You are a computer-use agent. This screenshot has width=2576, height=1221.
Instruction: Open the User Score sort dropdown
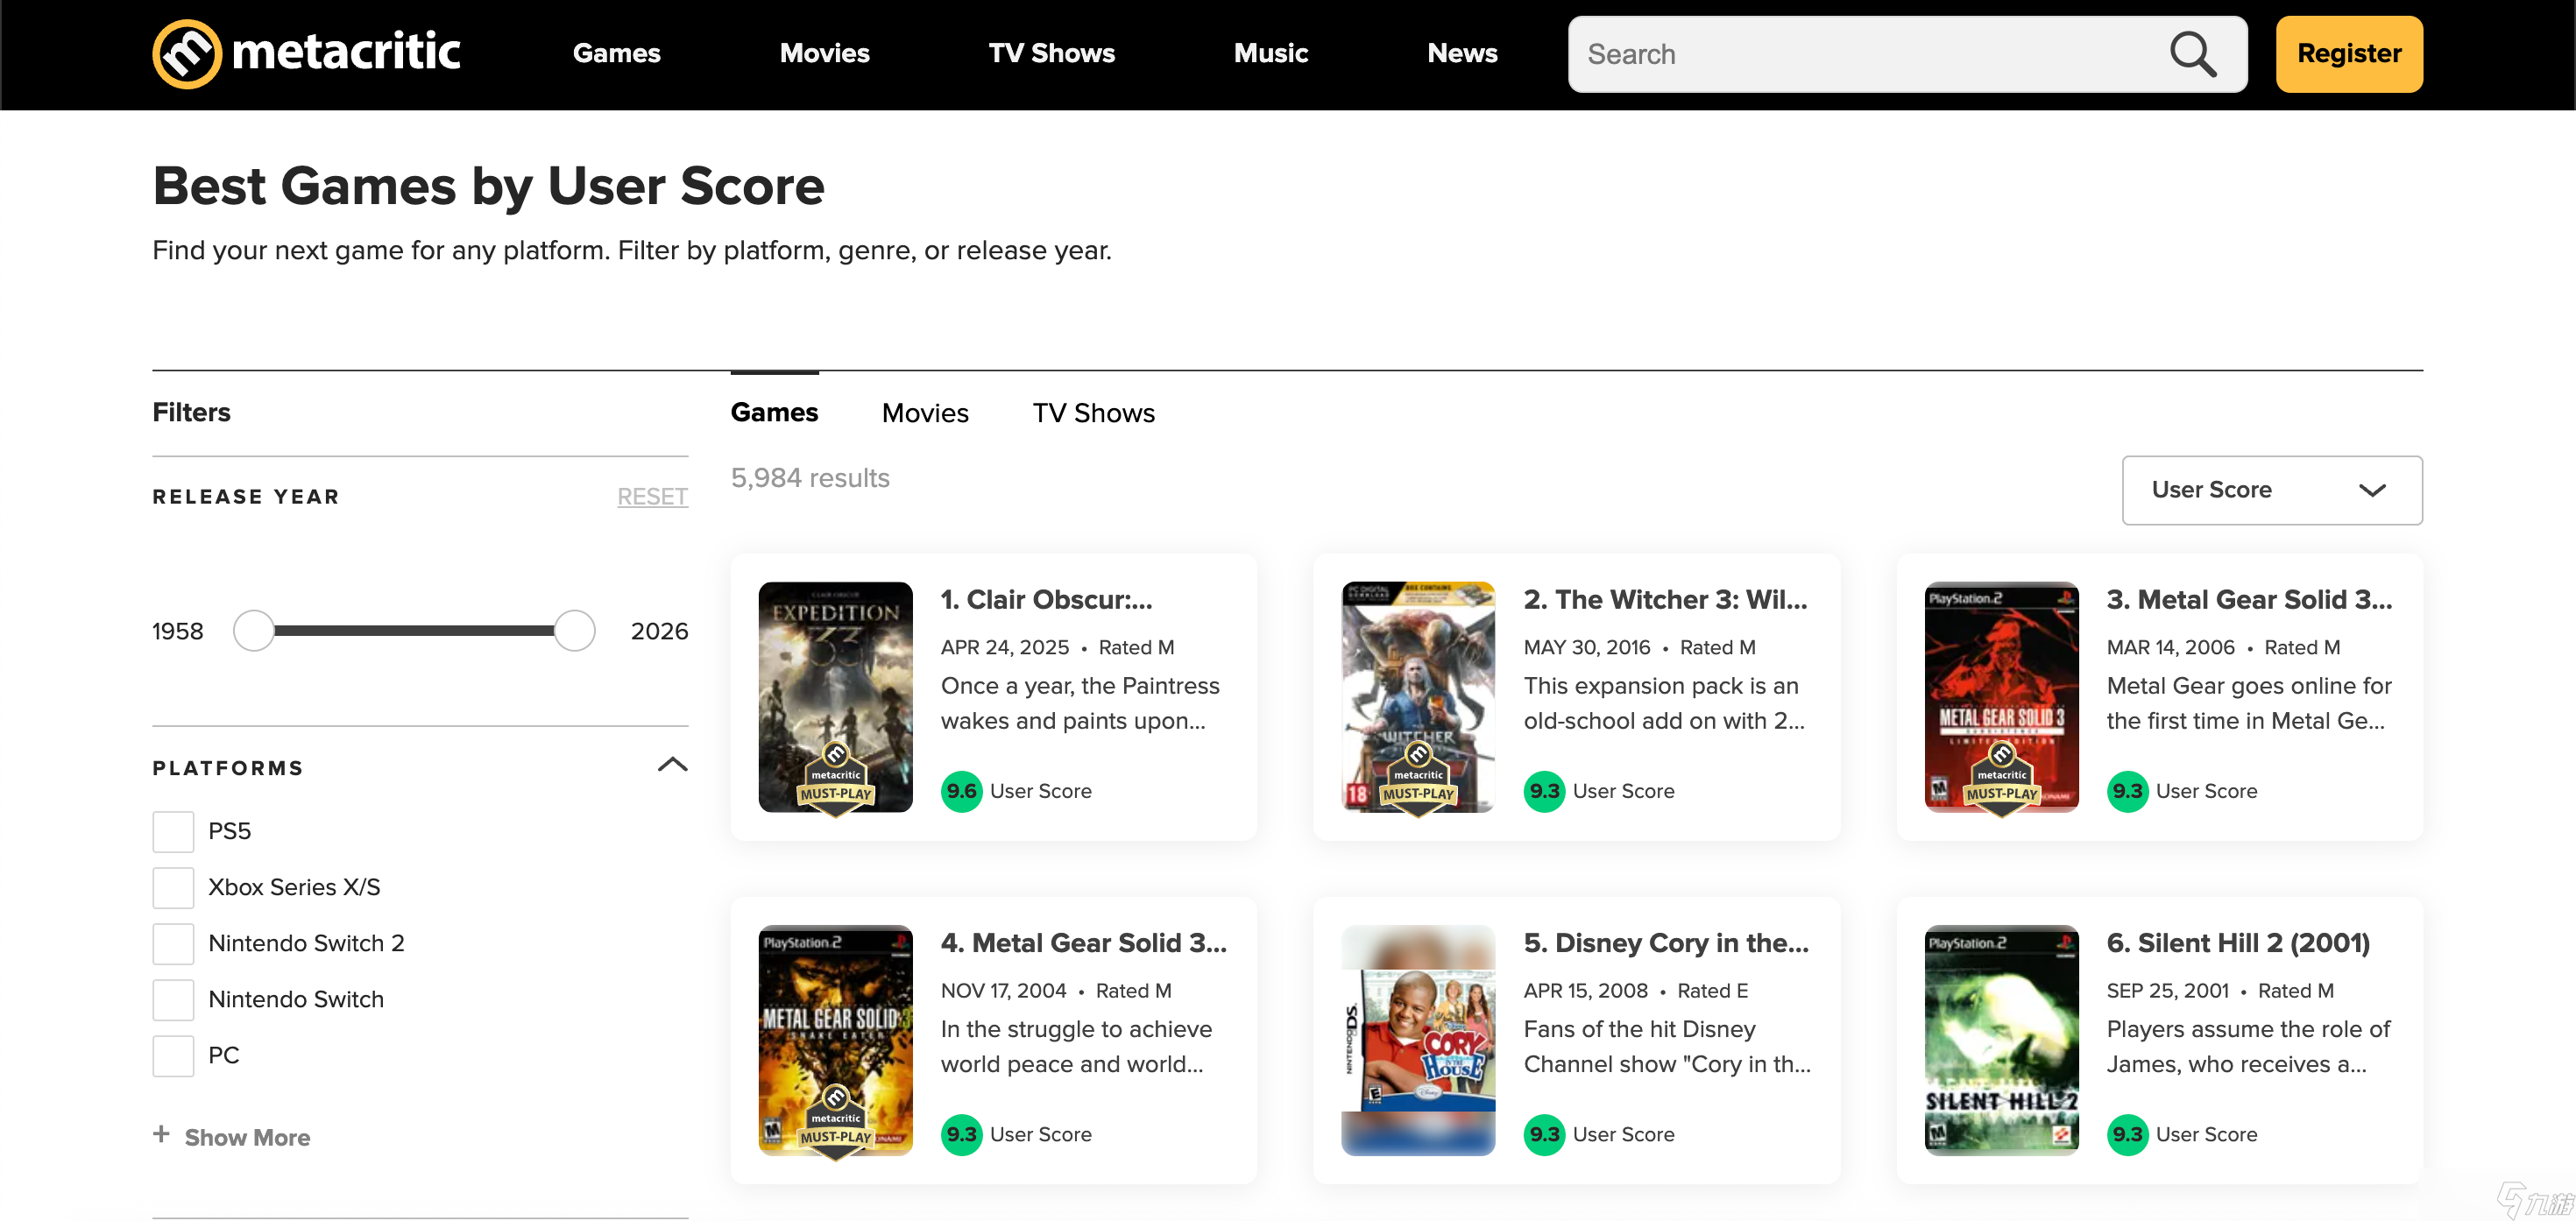pos(2271,489)
